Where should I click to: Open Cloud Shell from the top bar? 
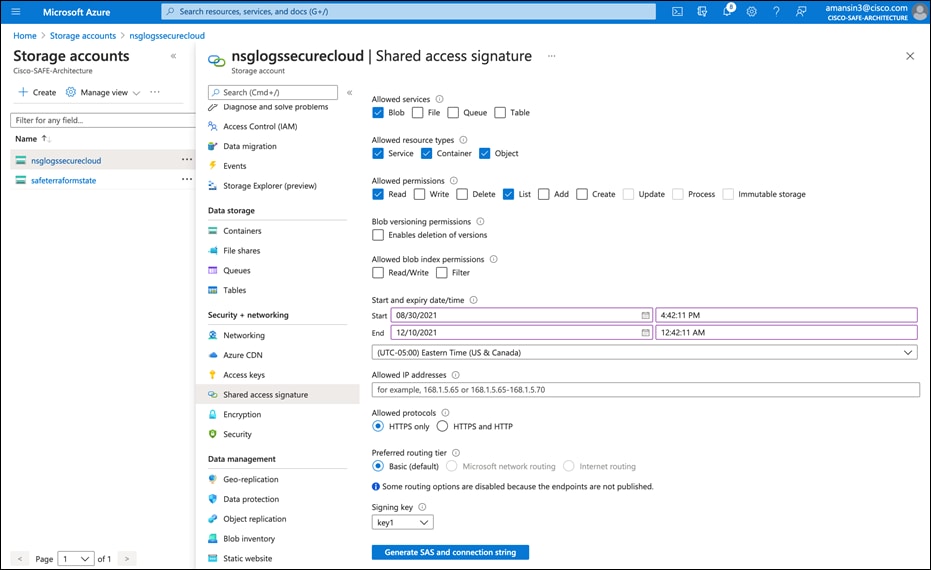pyautogui.click(x=677, y=12)
